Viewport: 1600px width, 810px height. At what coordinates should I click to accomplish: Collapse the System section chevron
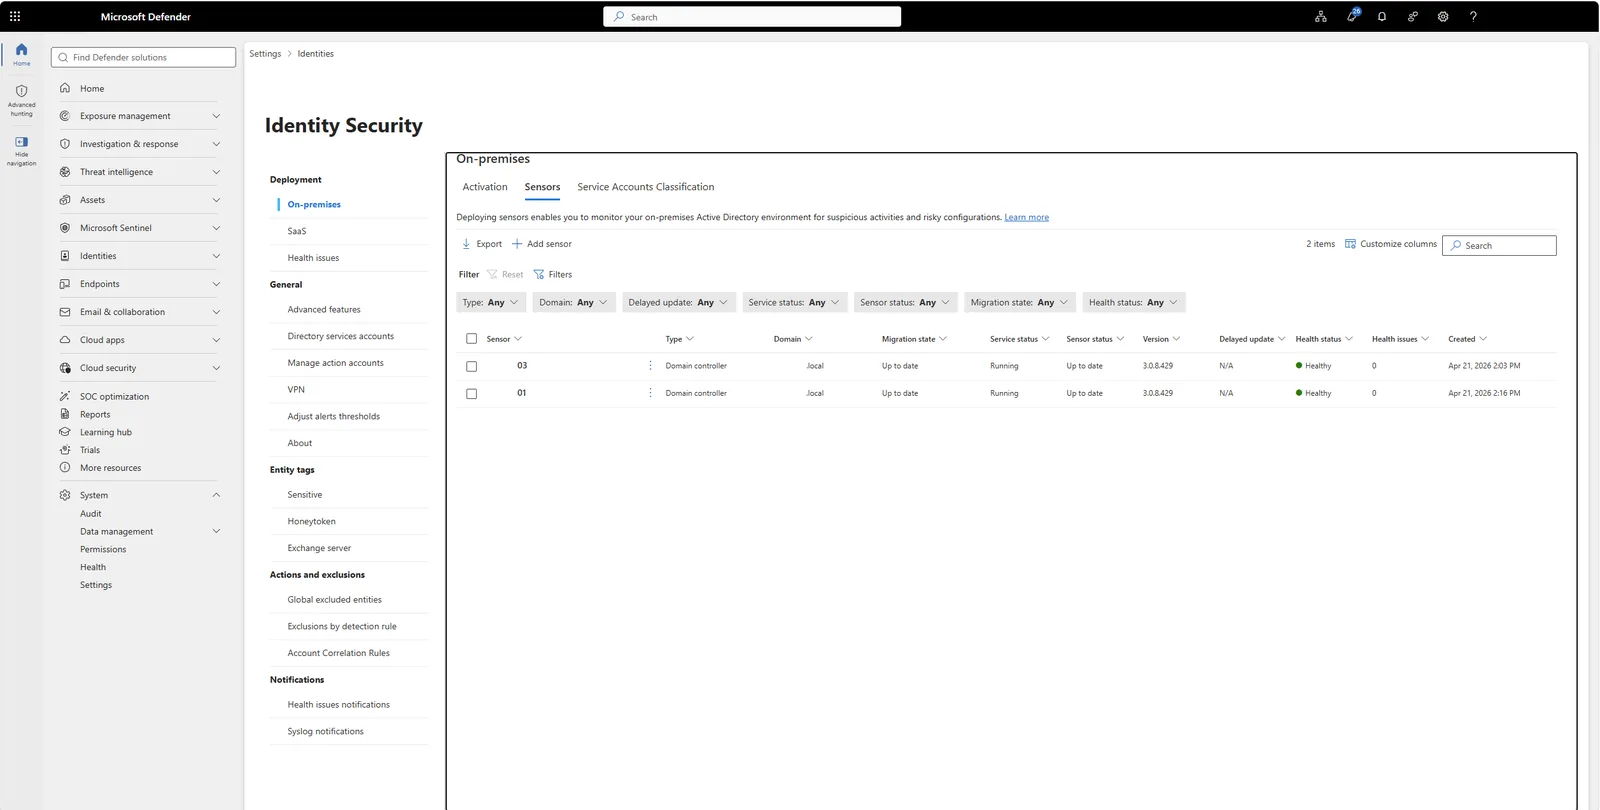click(216, 495)
